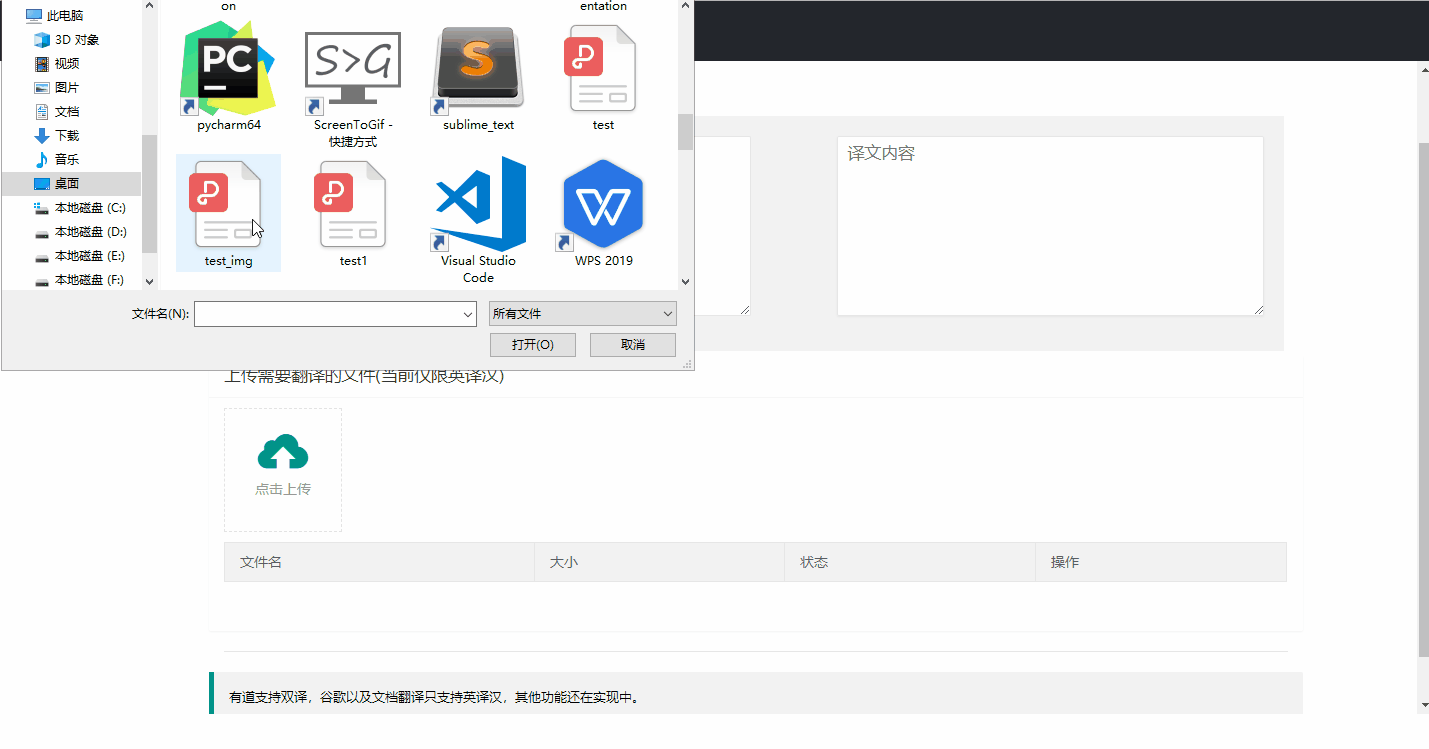Open the 3D 对象 folder

click(67, 40)
